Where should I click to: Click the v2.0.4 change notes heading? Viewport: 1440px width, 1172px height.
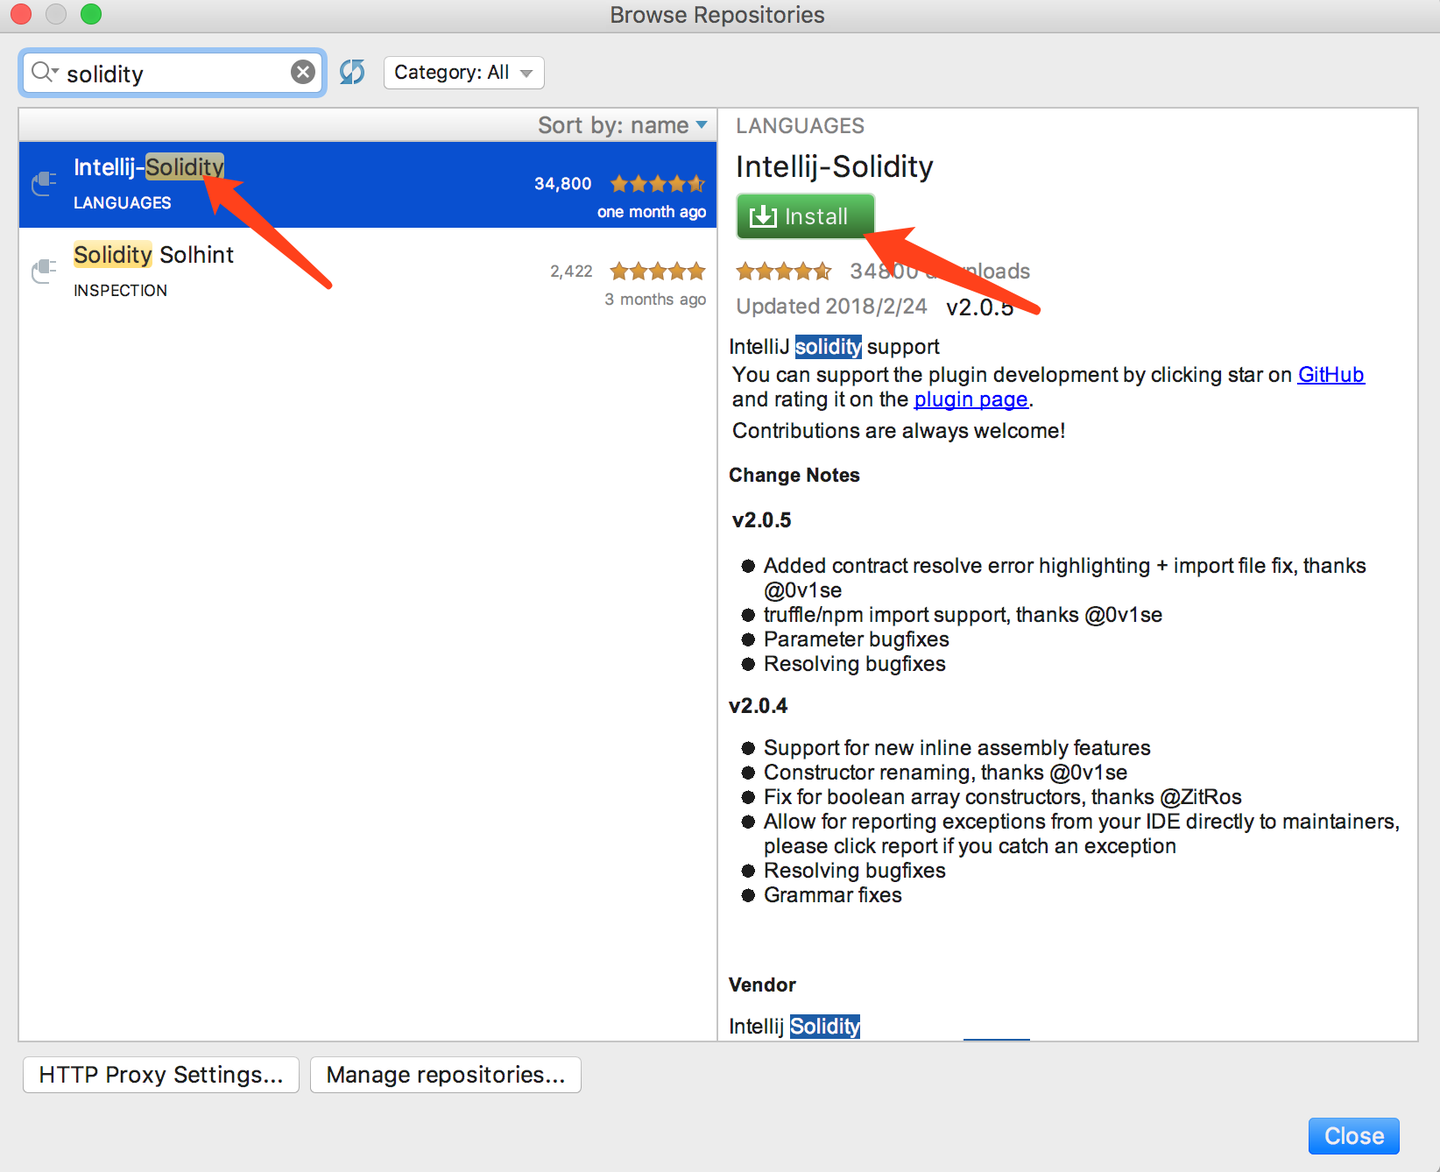pyautogui.click(x=758, y=706)
